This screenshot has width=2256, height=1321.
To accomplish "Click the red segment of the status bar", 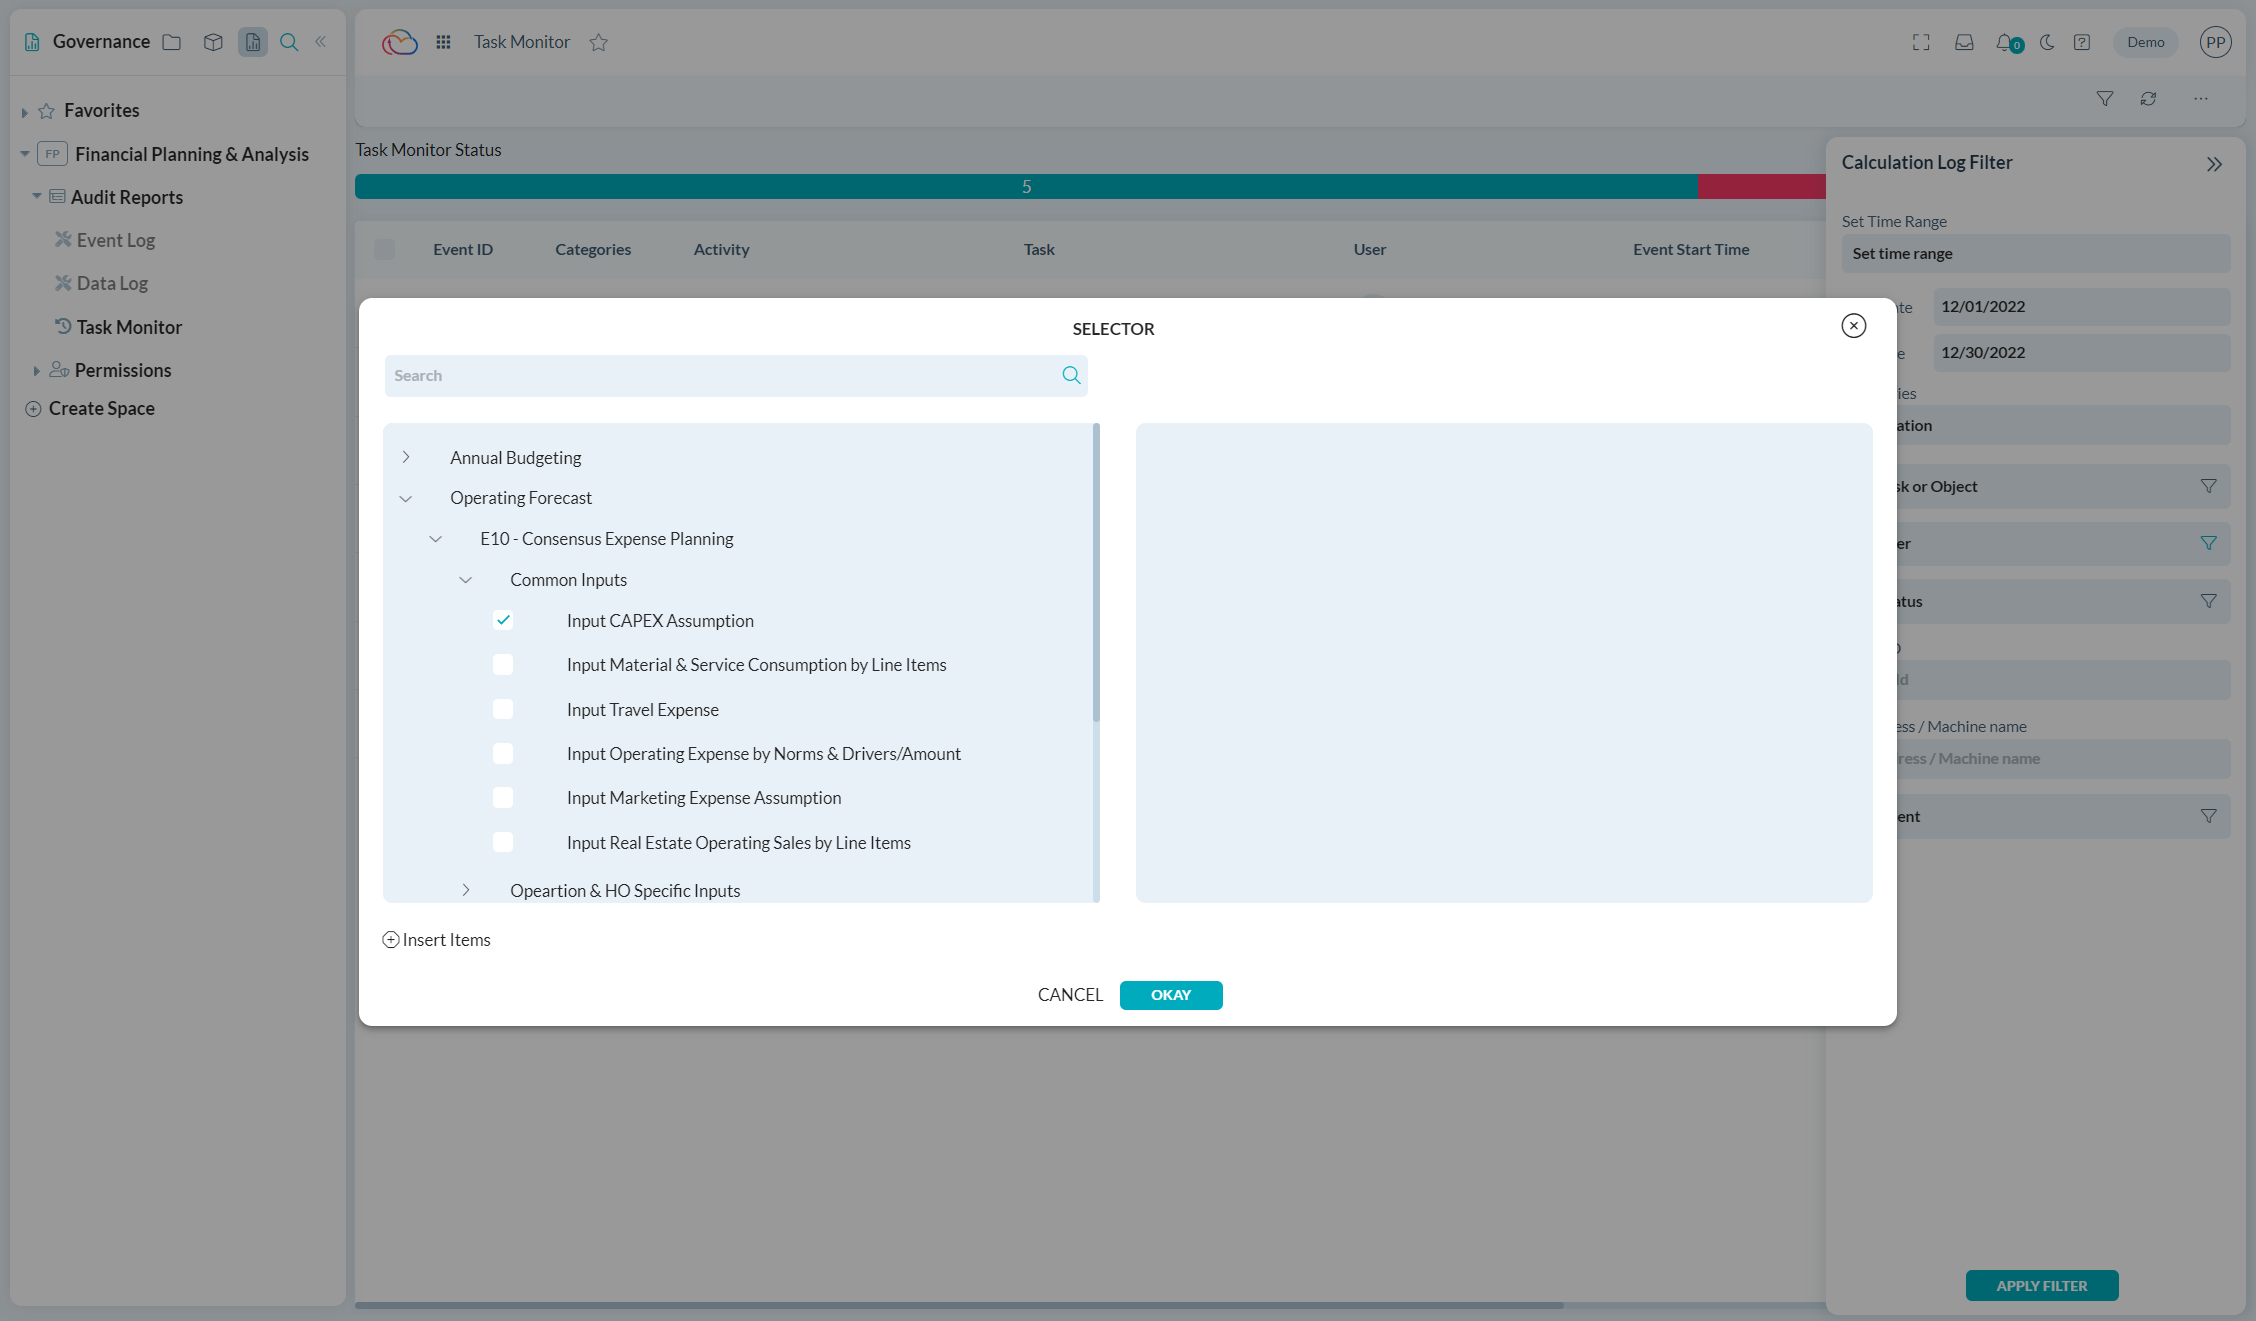I will (1760, 186).
